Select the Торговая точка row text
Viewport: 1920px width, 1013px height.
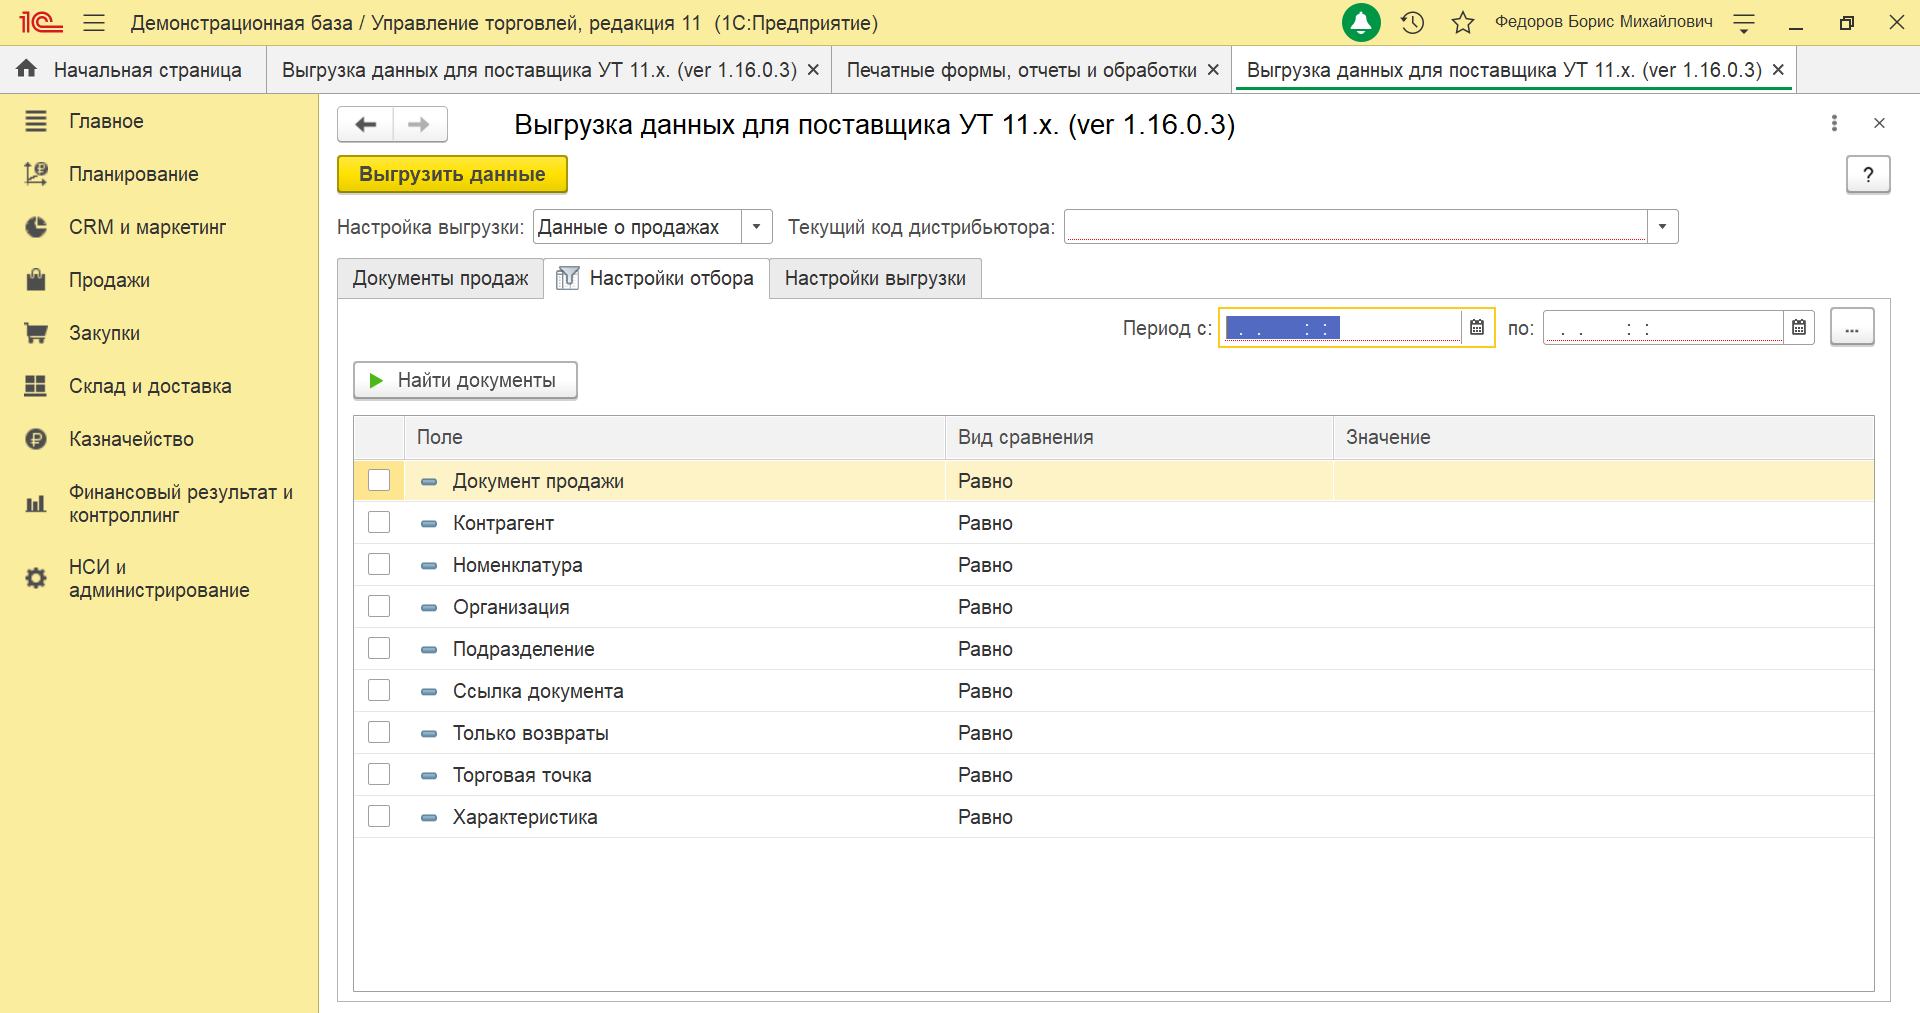point(522,775)
